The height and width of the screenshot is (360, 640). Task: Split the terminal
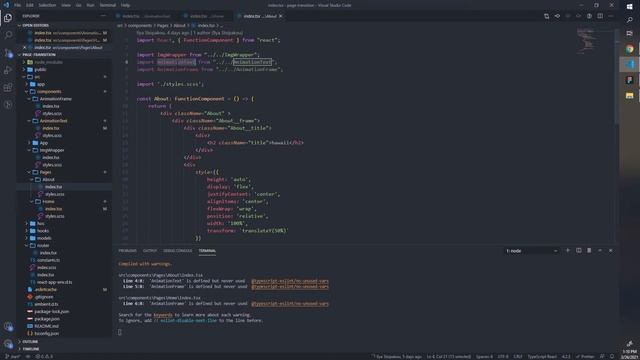pos(578,251)
